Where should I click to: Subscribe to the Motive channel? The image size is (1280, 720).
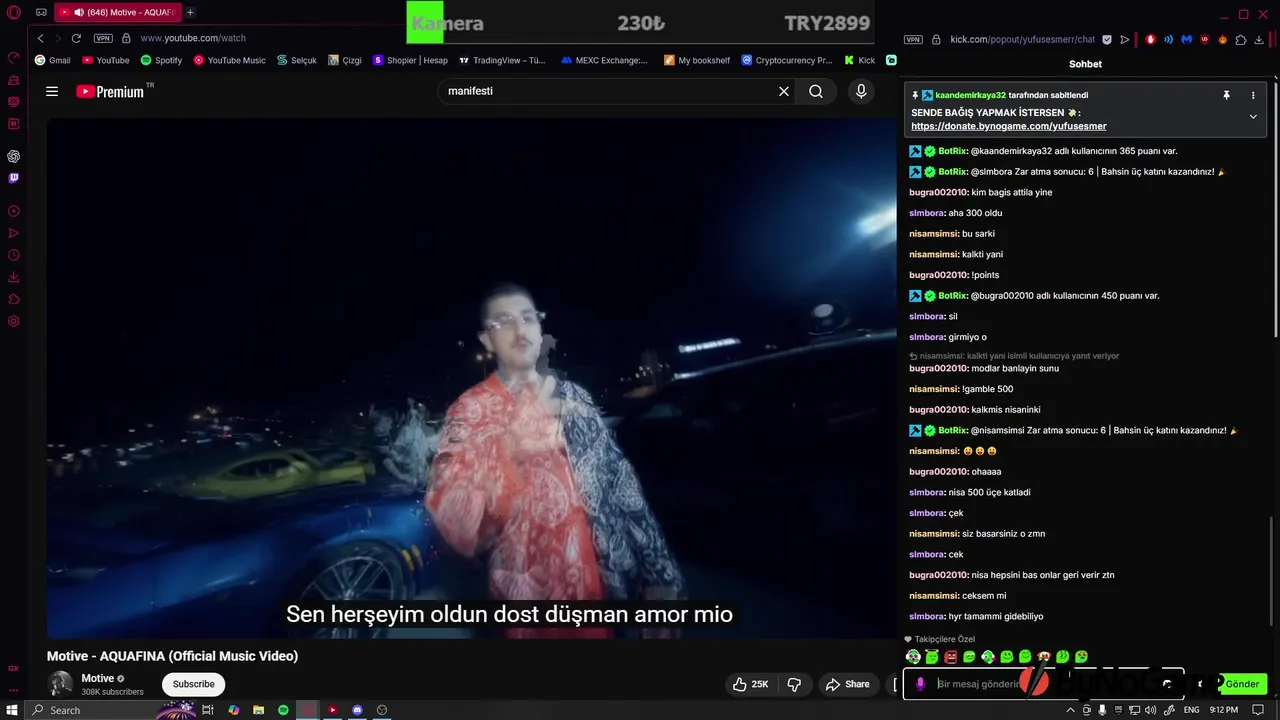[x=193, y=684]
